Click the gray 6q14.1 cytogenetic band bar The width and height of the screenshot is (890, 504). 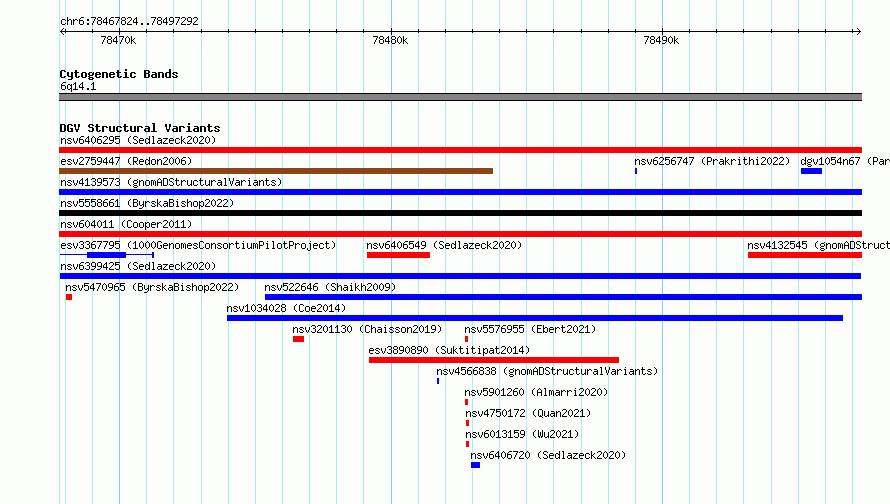coord(460,97)
